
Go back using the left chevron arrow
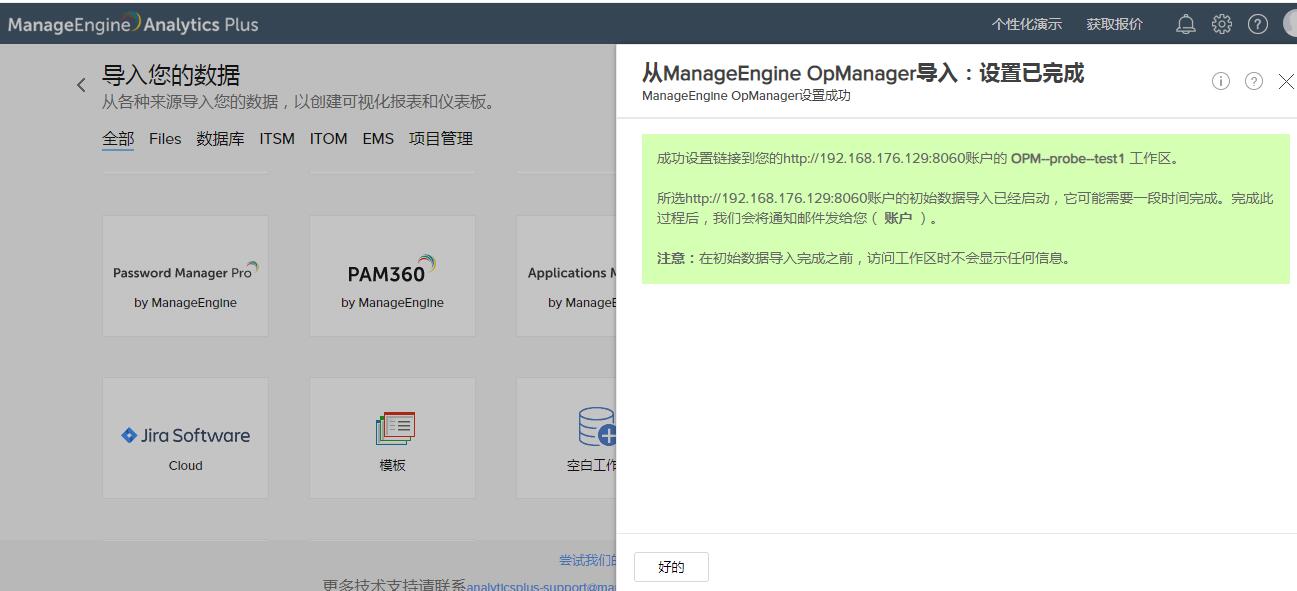(x=81, y=85)
